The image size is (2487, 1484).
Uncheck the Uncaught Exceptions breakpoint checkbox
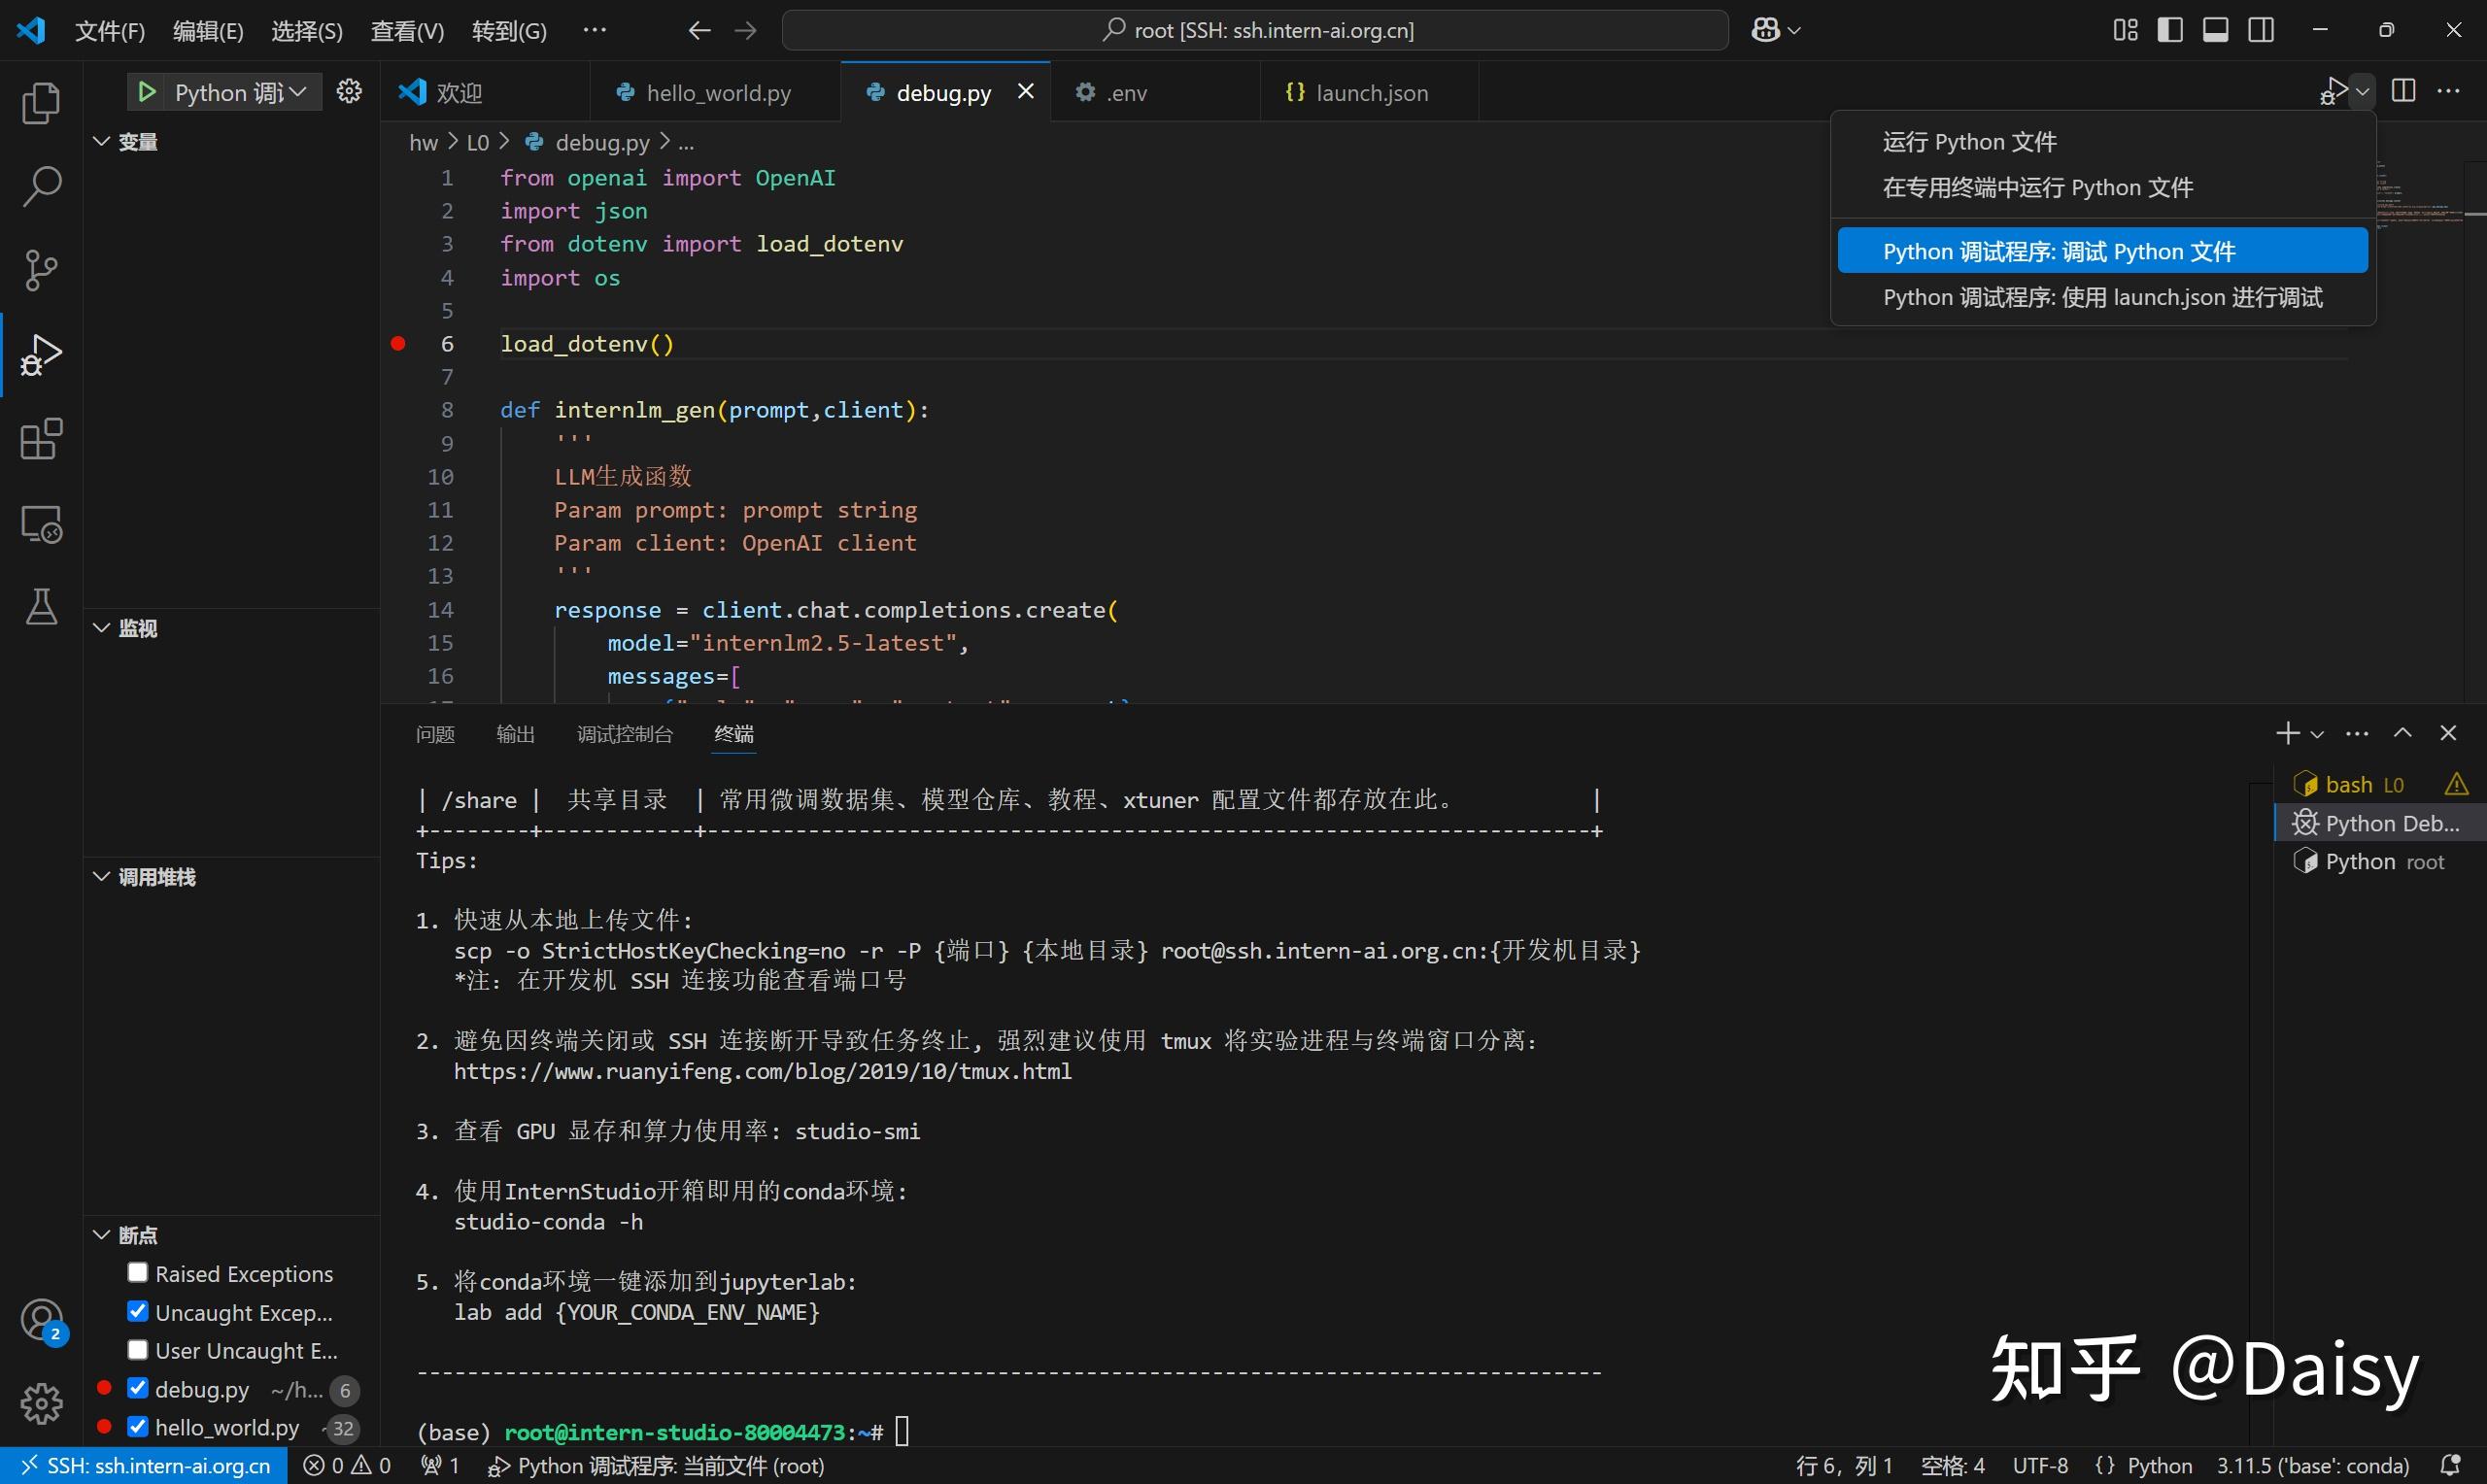[137, 1311]
